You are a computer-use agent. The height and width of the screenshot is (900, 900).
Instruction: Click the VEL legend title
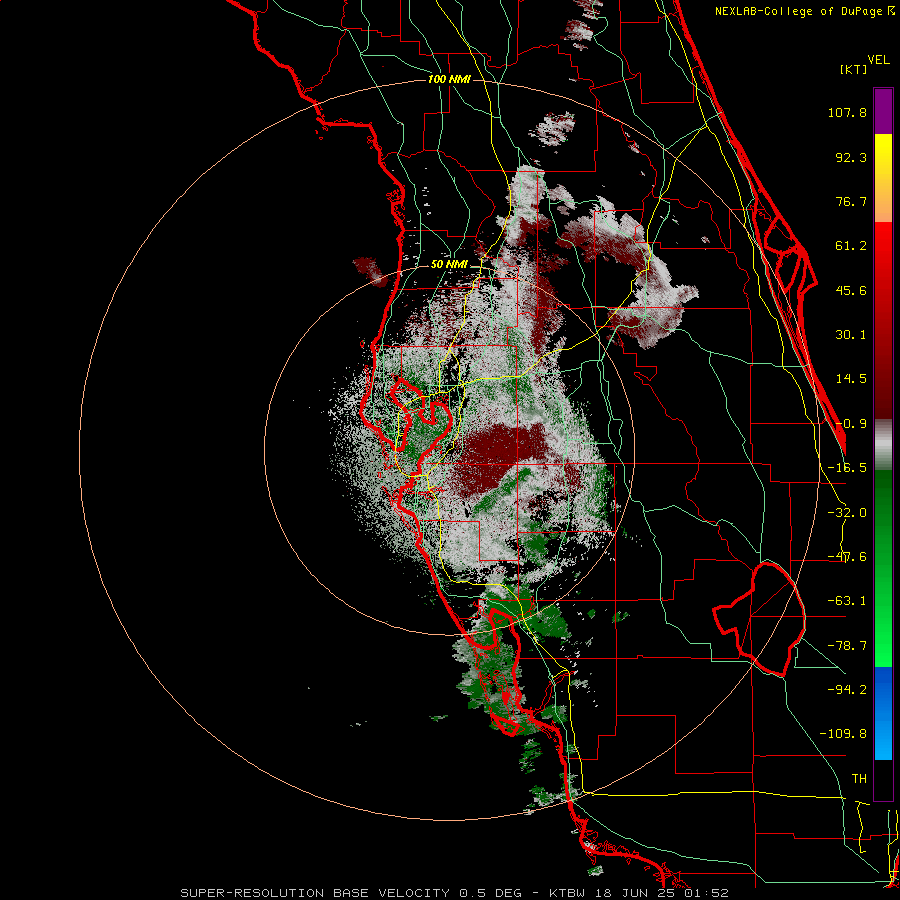click(878, 60)
